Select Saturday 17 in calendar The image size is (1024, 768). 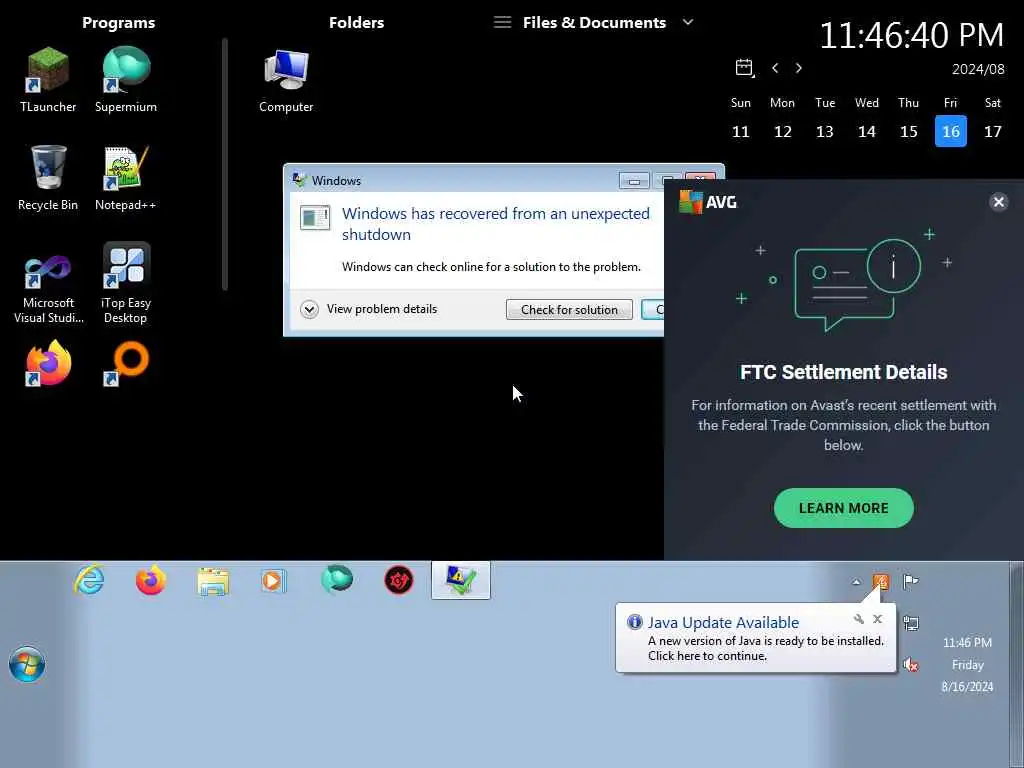click(x=993, y=131)
